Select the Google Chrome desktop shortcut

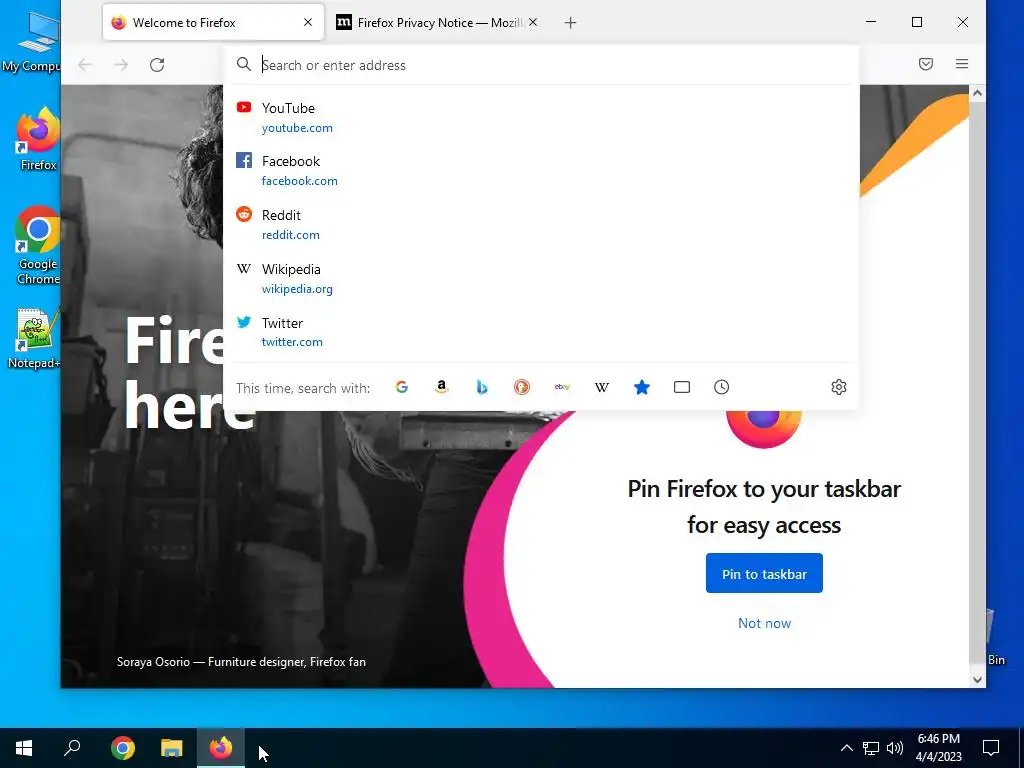tap(38, 246)
